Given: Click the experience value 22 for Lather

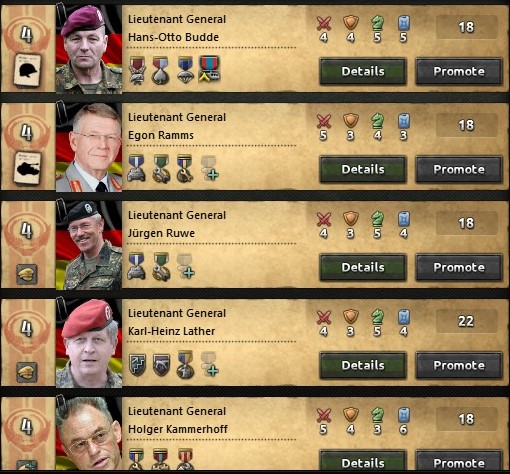Looking at the screenshot, I should pyautogui.click(x=466, y=321).
